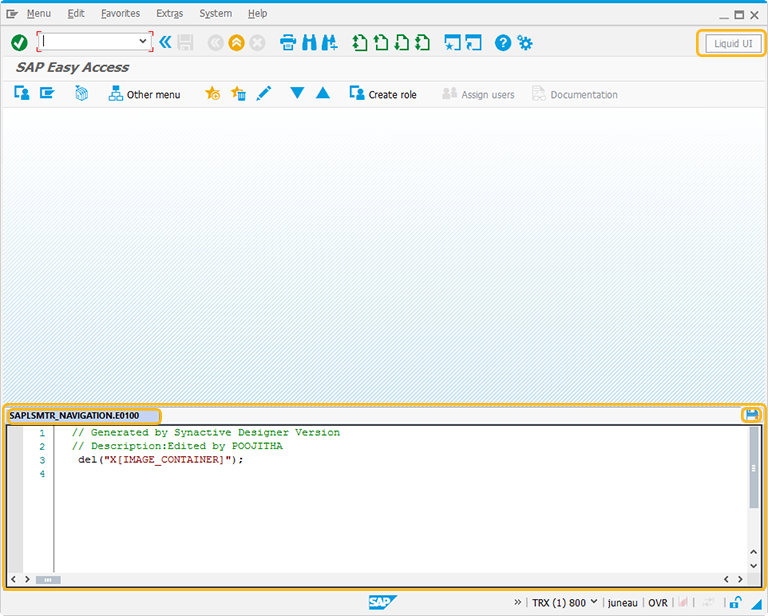Open Help question mark icon

503,43
